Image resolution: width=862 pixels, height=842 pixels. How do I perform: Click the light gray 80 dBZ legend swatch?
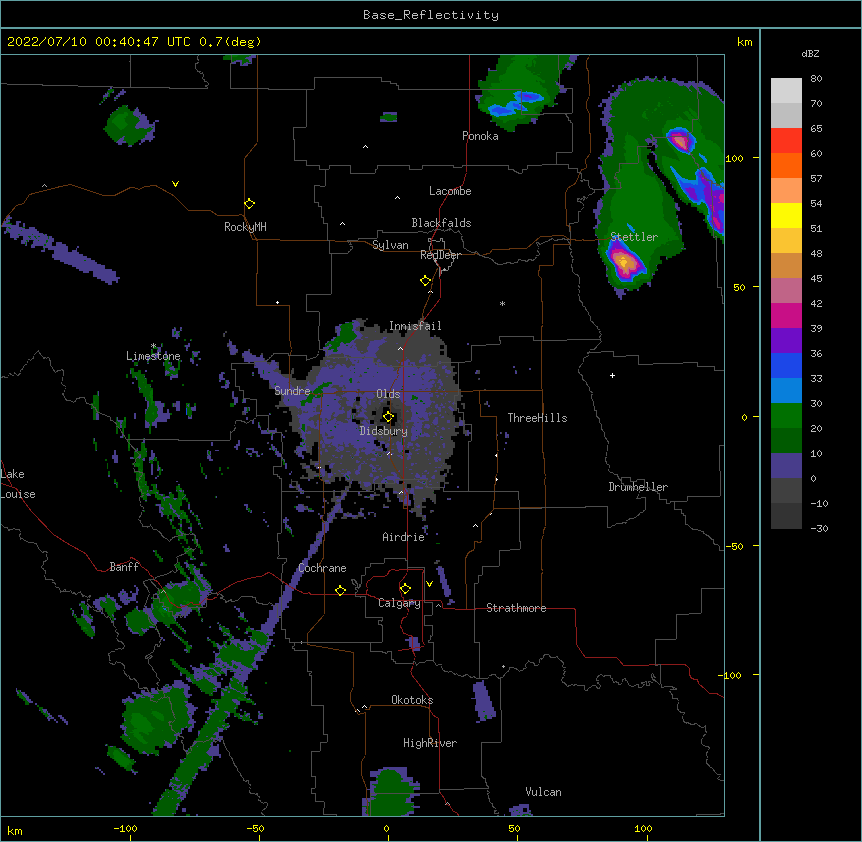pyautogui.click(x=786, y=91)
